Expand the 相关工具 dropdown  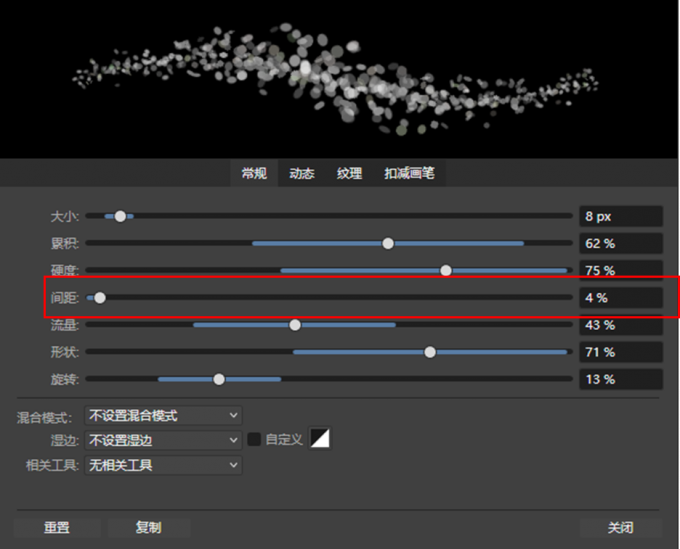[163, 465]
